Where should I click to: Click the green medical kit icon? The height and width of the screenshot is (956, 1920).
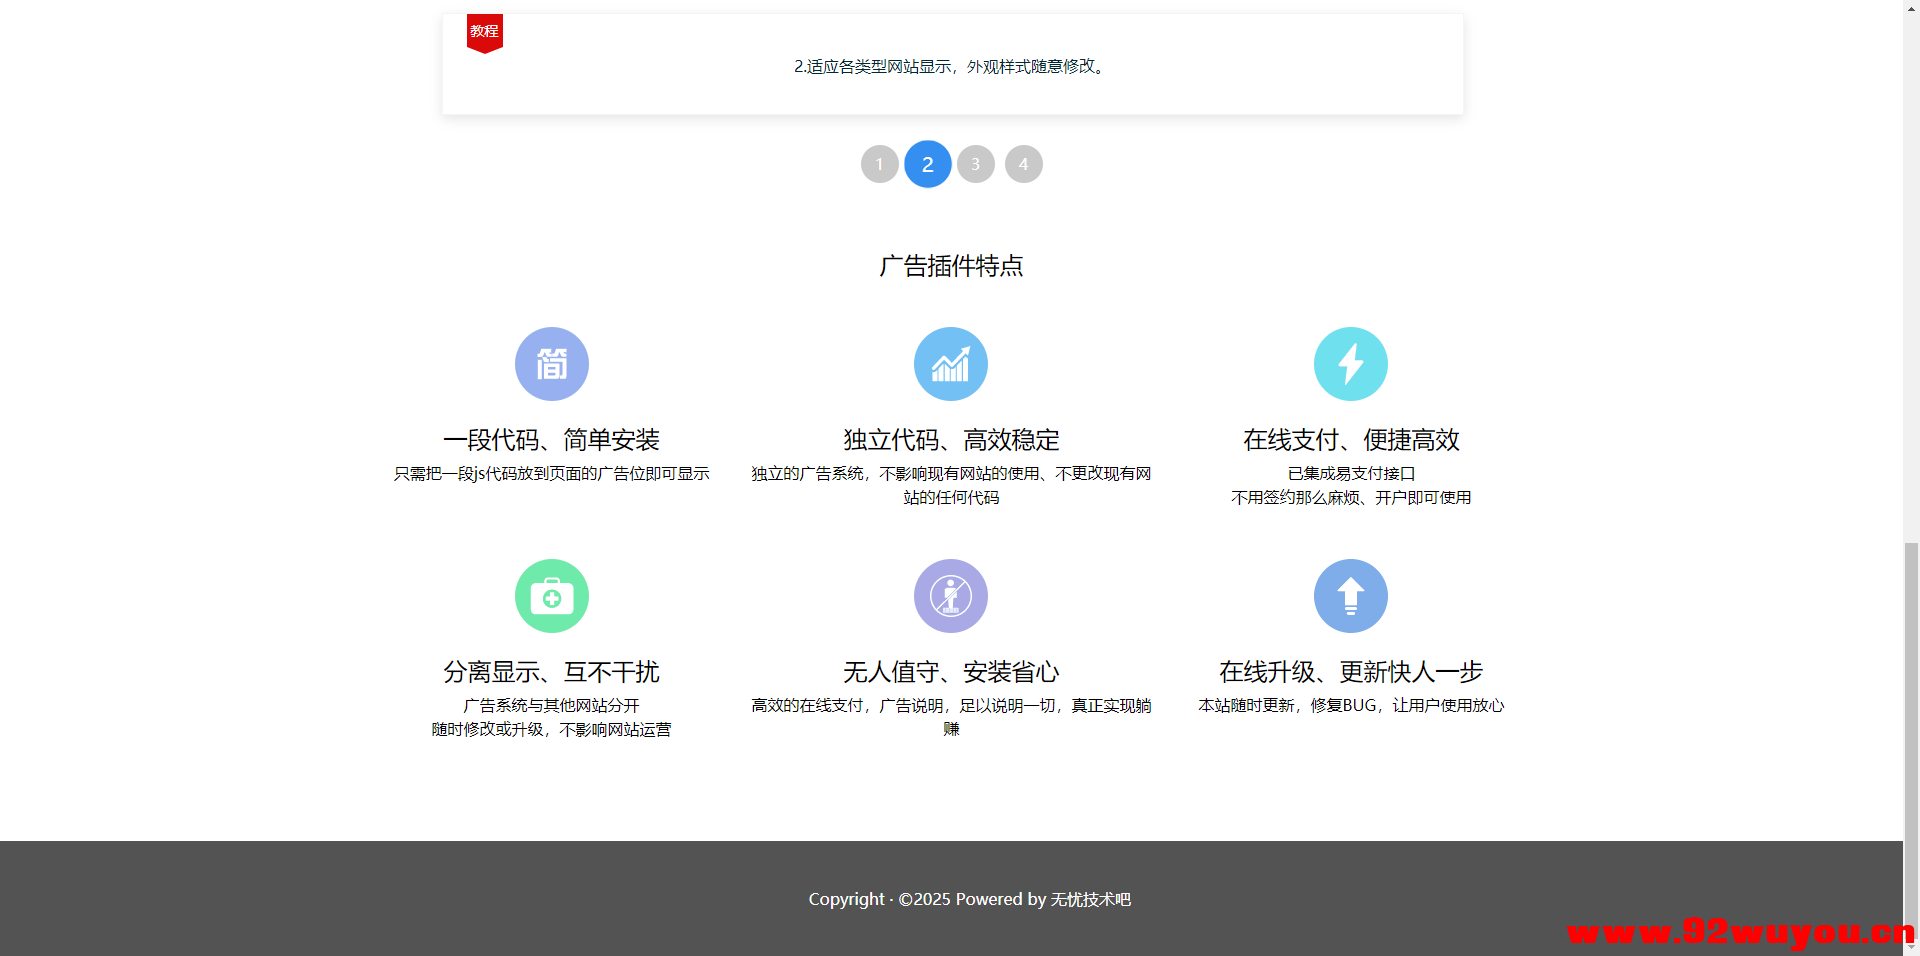coord(551,595)
